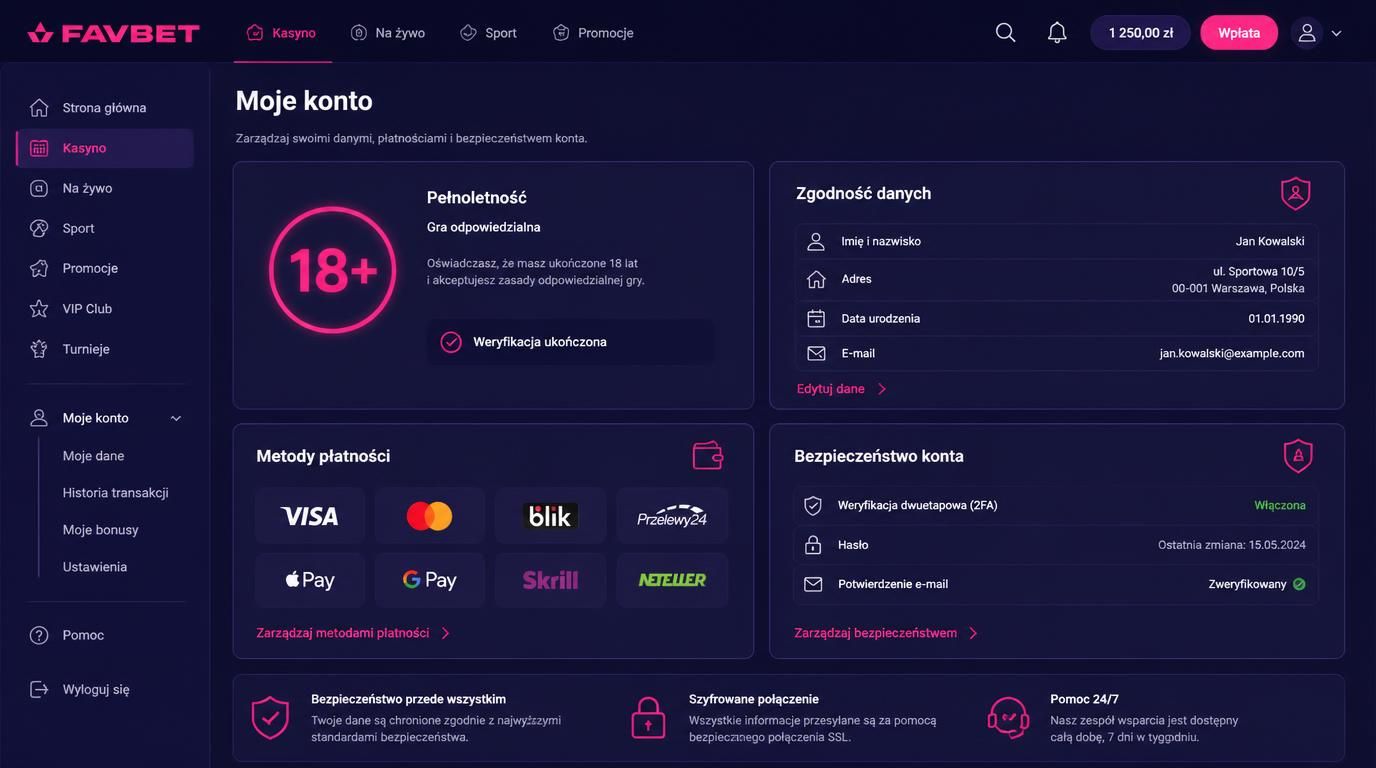Click the Pomoc question mark icon
Viewport: 1376px width, 768px height.
[x=39, y=635]
